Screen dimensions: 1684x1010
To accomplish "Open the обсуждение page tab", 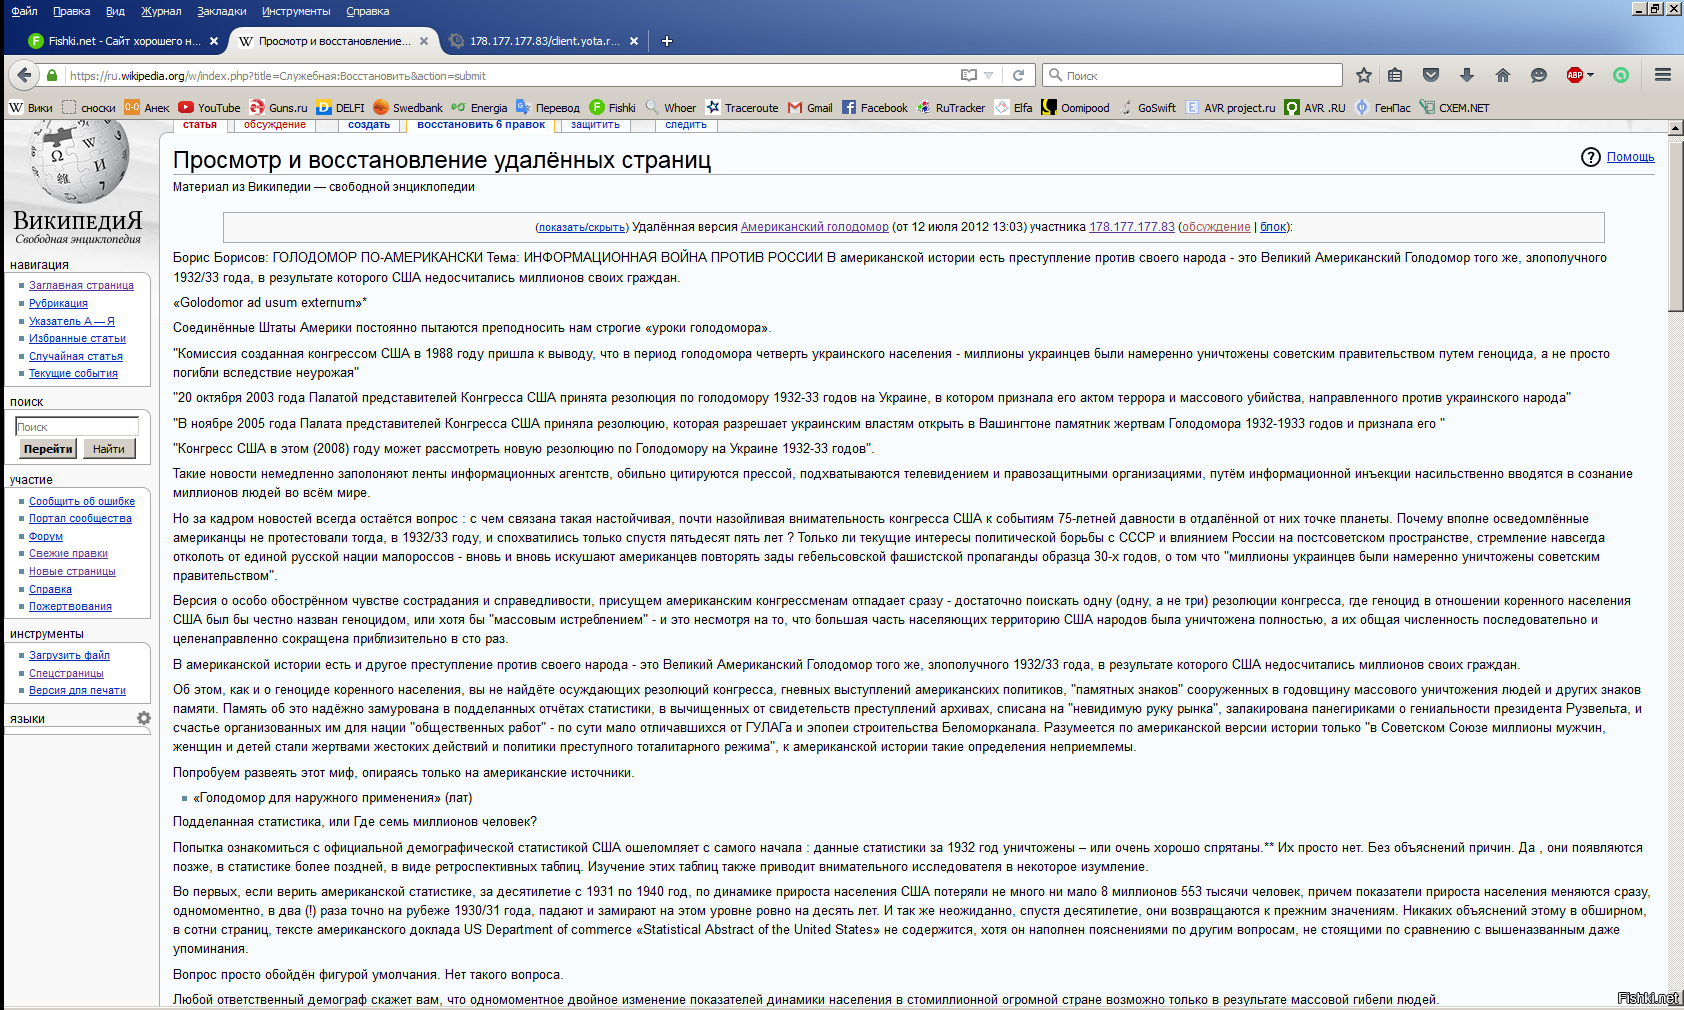I will 274,125.
